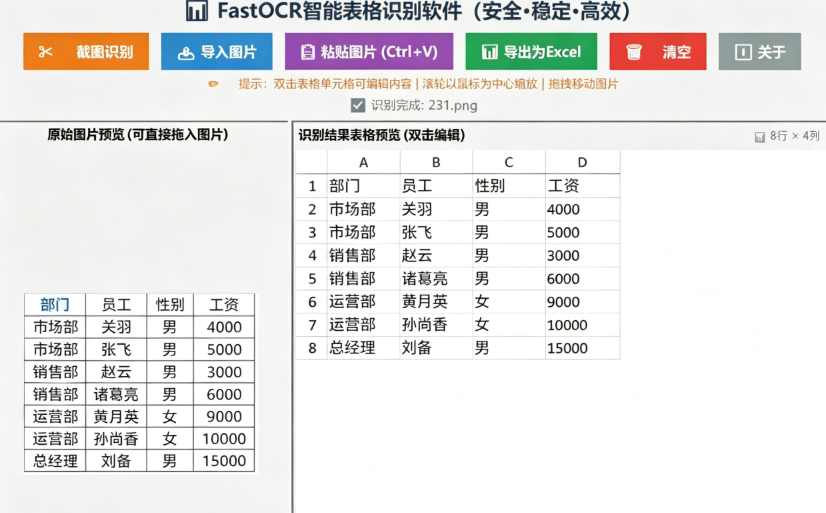Click the 关羽 cell in result table

(x=436, y=209)
